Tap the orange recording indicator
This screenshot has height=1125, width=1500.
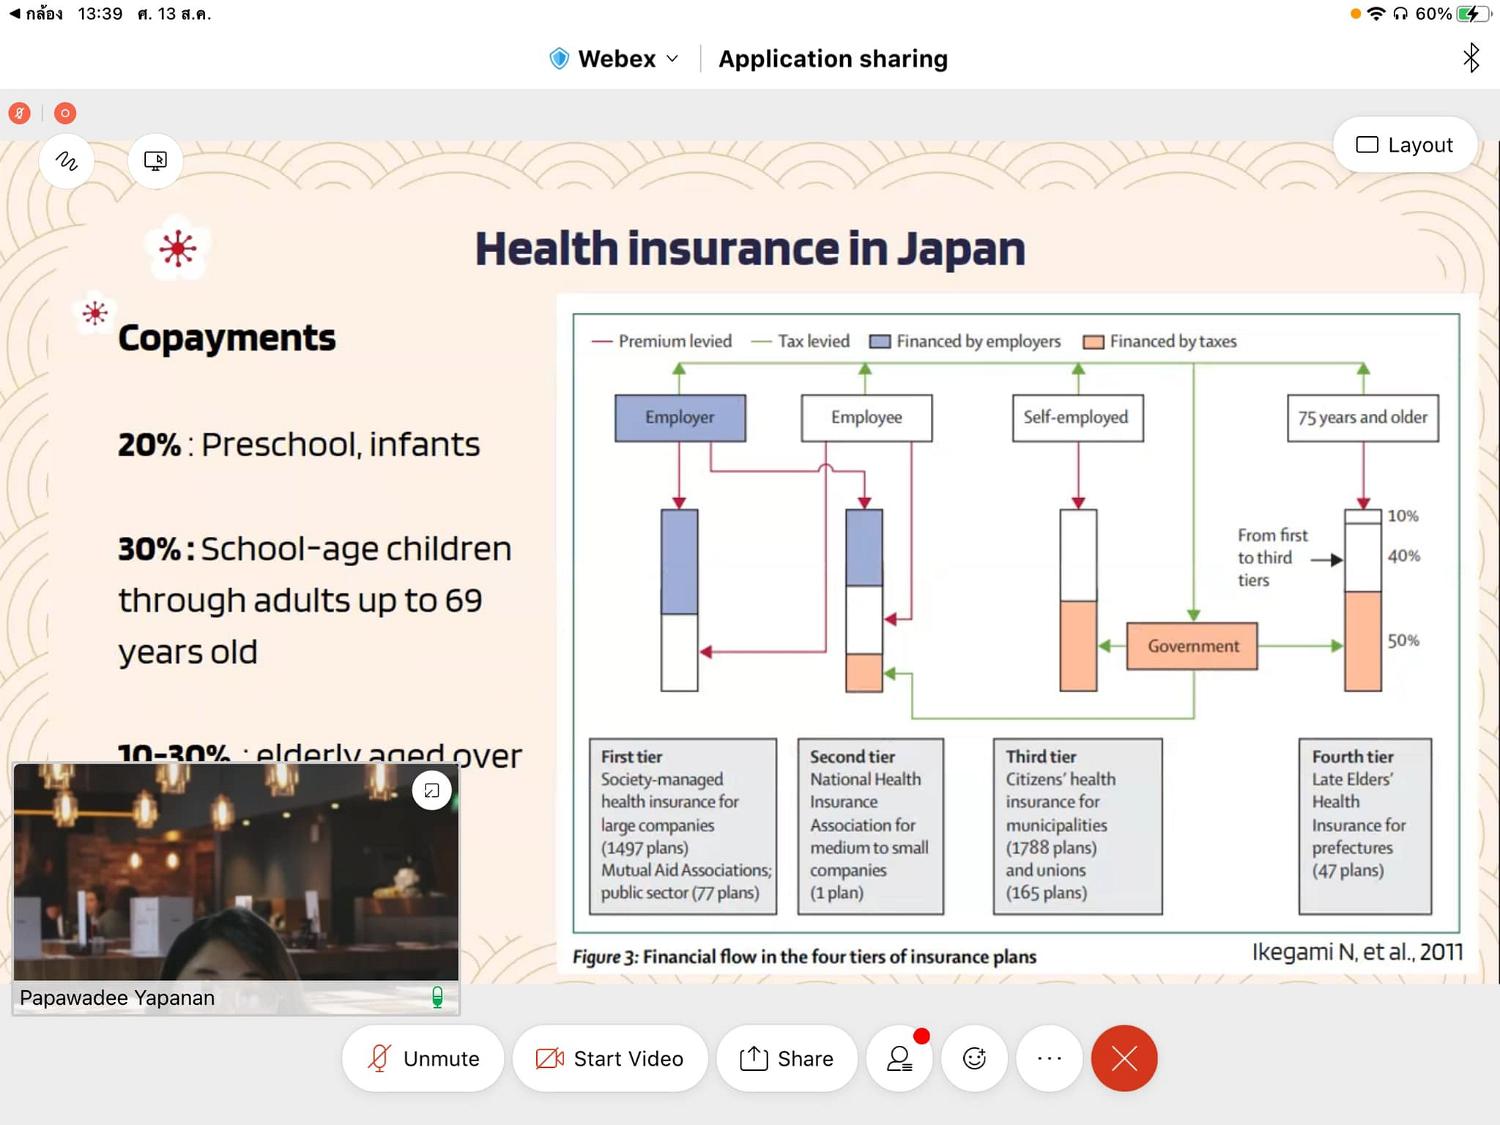point(65,113)
